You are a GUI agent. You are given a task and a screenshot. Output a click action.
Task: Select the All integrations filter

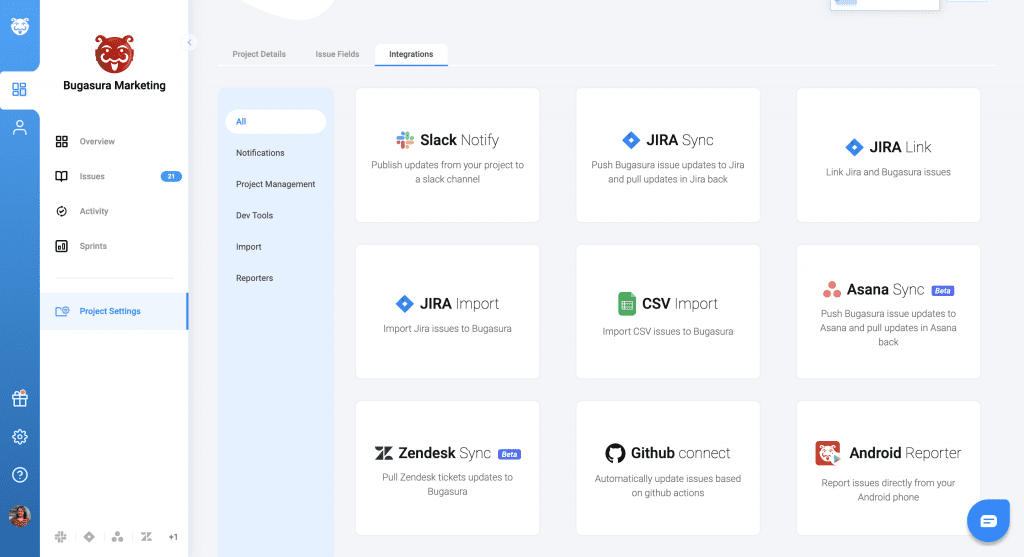pos(276,121)
